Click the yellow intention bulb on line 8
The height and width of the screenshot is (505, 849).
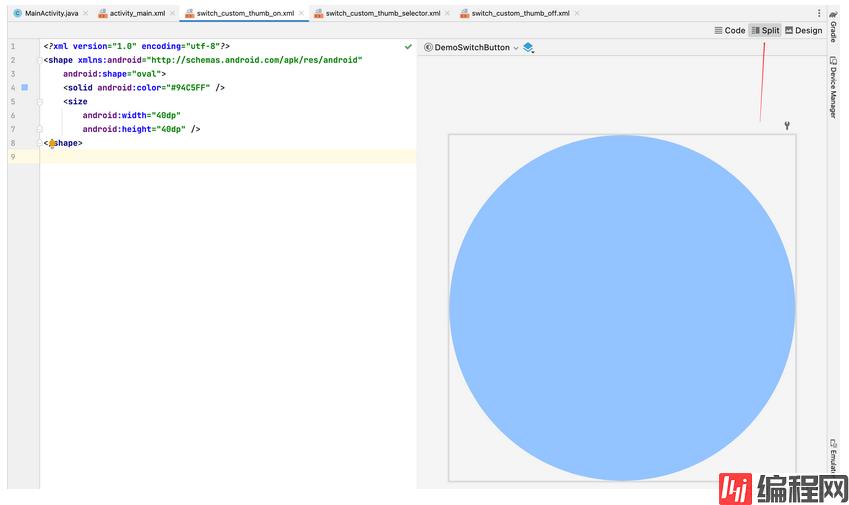(x=52, y=144)
